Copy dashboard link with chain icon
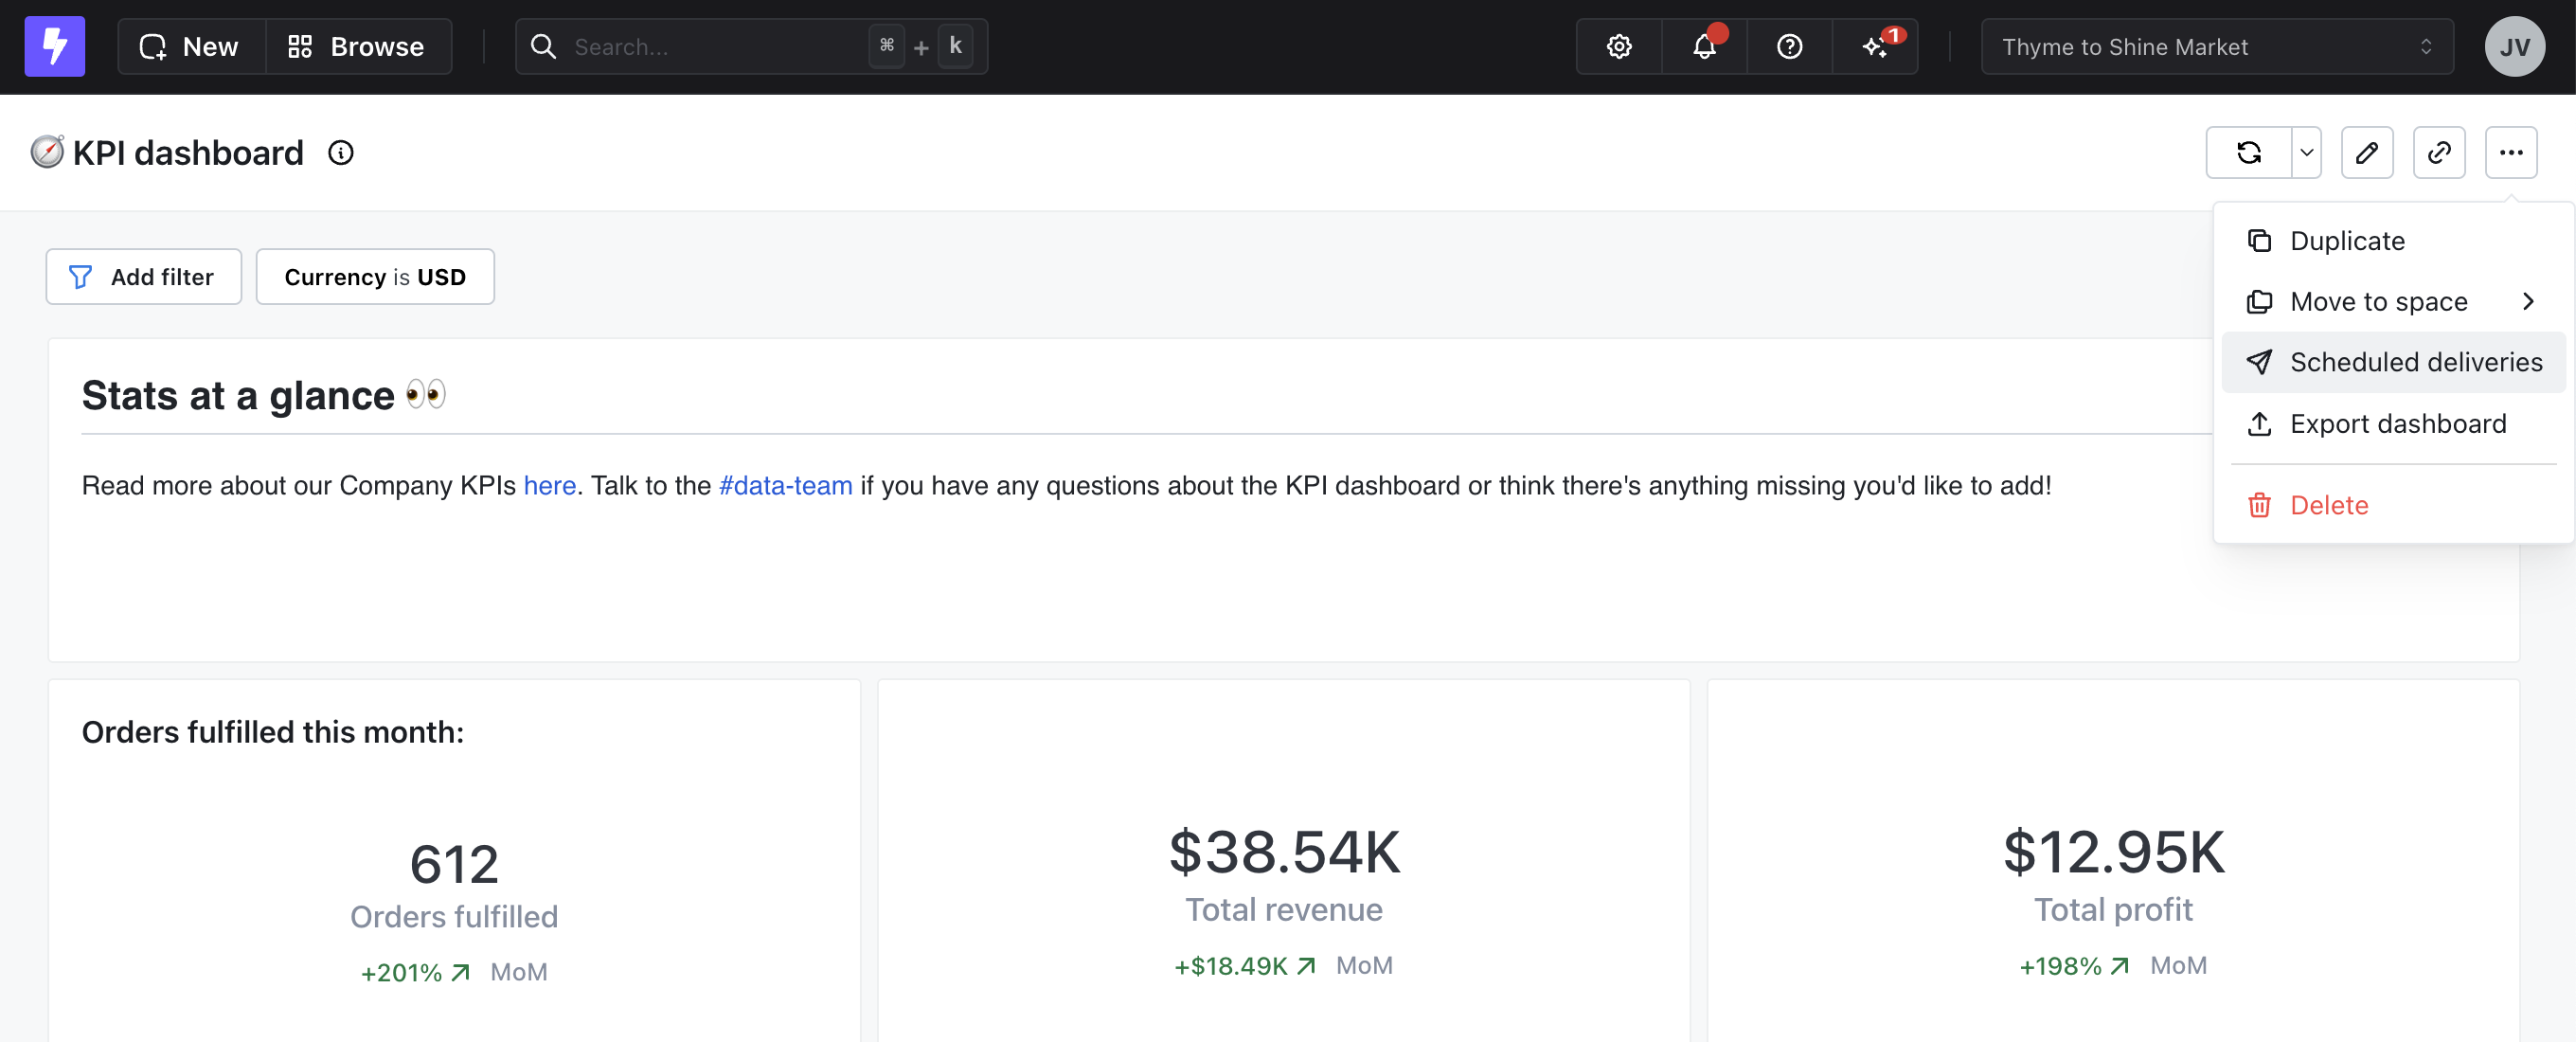 tap(2438, 153)
